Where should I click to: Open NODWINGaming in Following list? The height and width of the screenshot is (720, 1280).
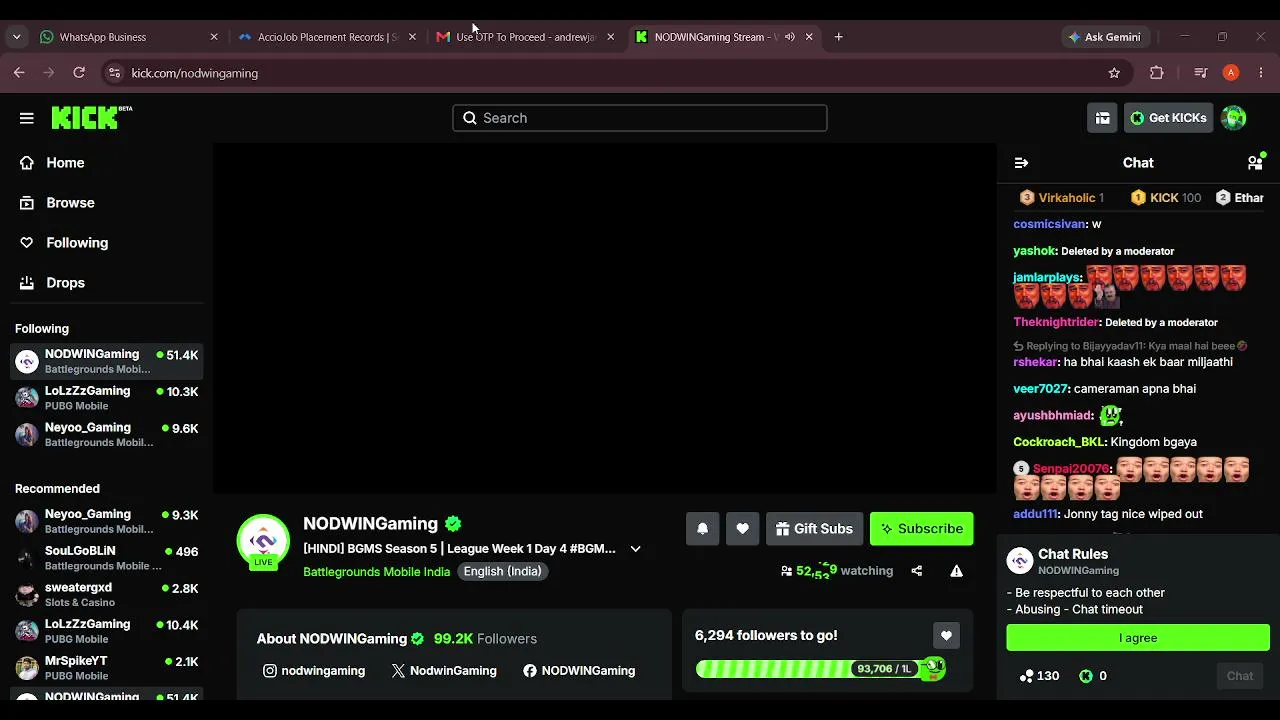pos(107,361)
